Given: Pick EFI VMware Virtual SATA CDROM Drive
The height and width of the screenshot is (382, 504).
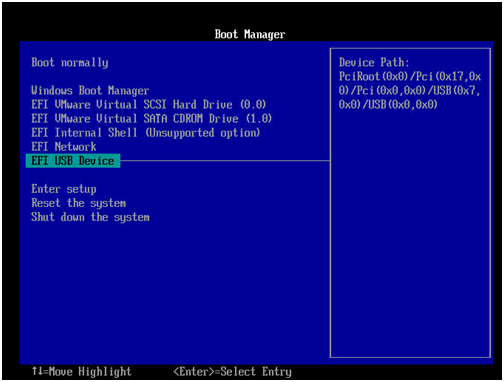Looking at the screenshot, I should [152, 119].
